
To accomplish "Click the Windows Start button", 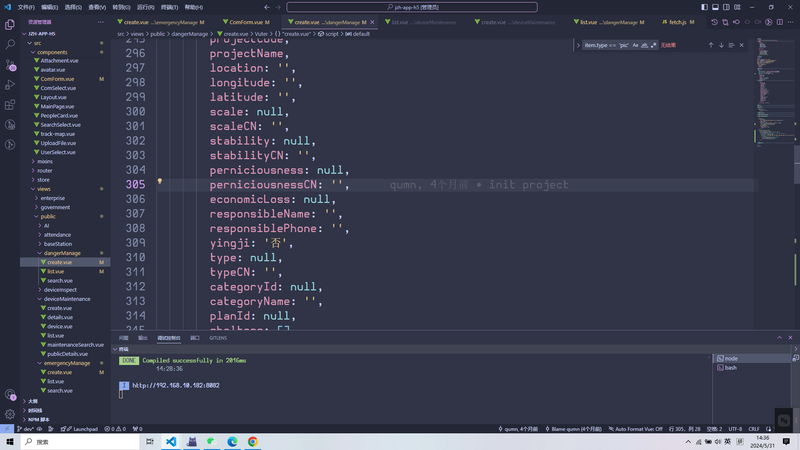I will [x=10, y=442].
